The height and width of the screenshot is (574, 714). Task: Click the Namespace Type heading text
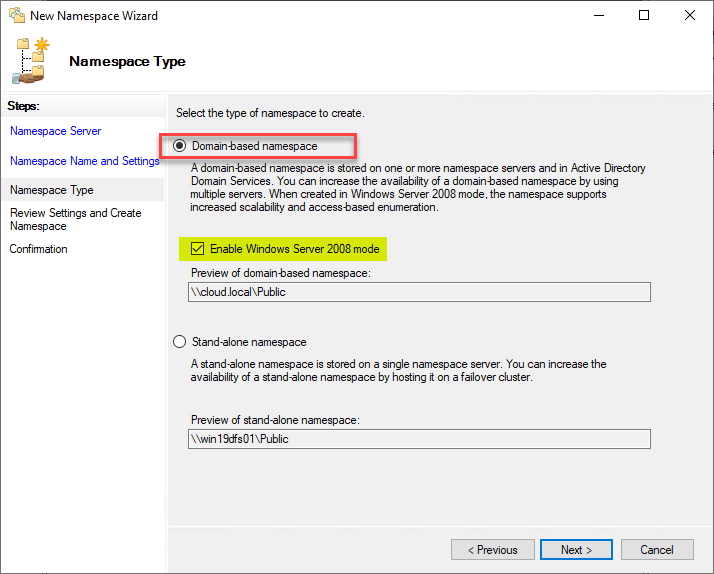[128, 61]
